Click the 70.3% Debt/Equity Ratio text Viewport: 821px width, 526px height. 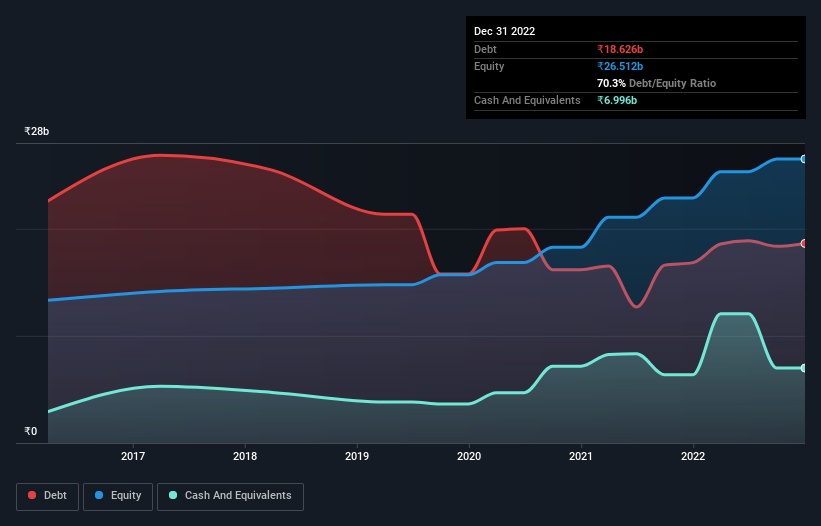point(657,83)
